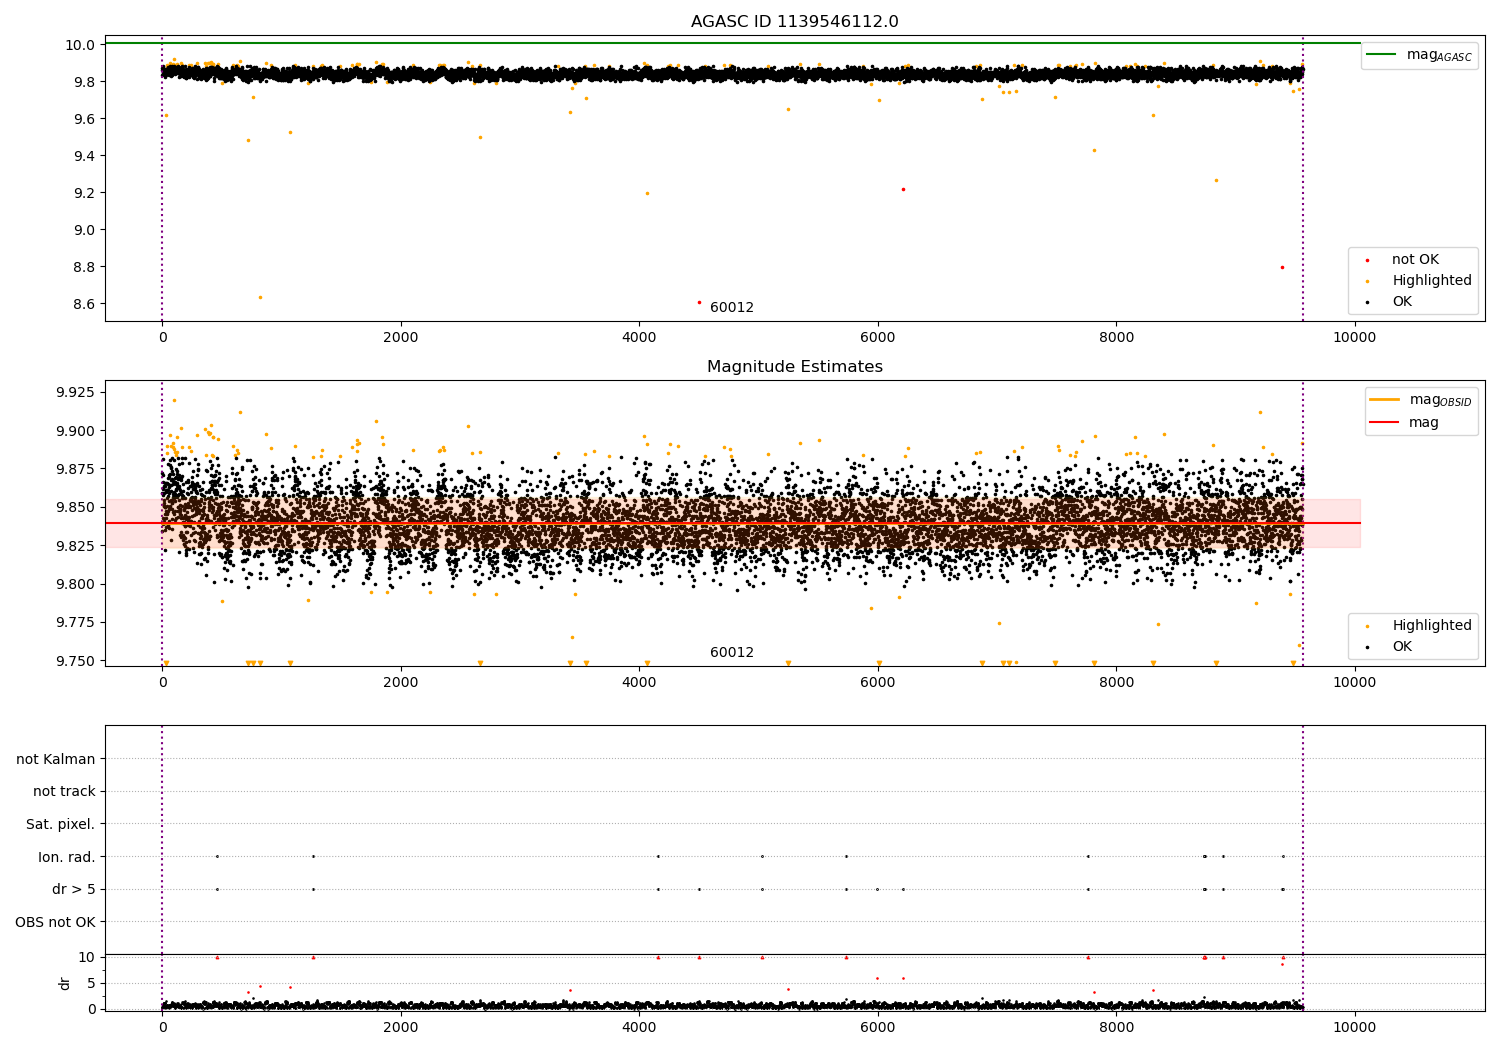
Task: Click the '9.850' y-tick on middle plot
Action: pyautogui.click(x=76, y=508)
